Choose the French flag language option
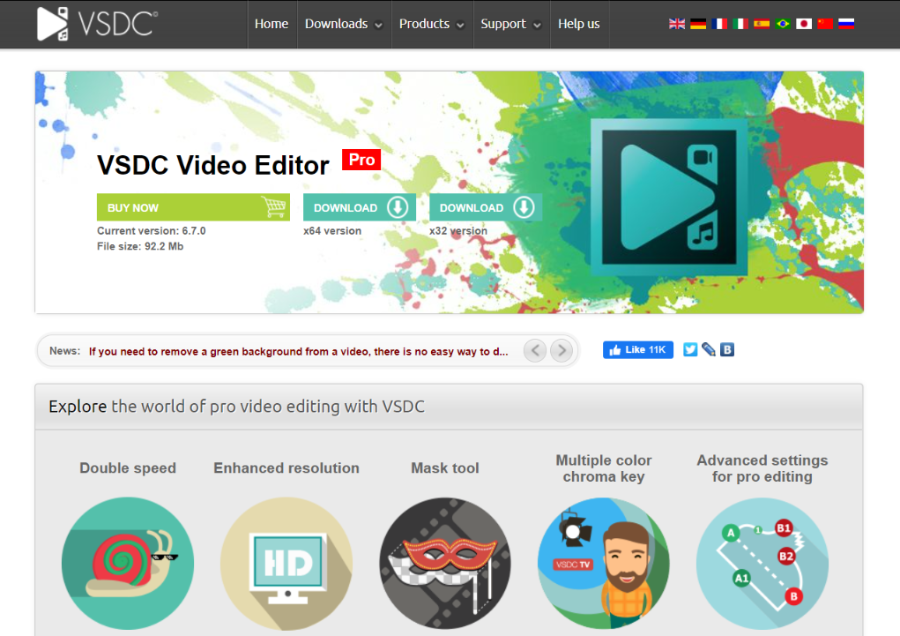900x636 pixels. pos(719,24)
